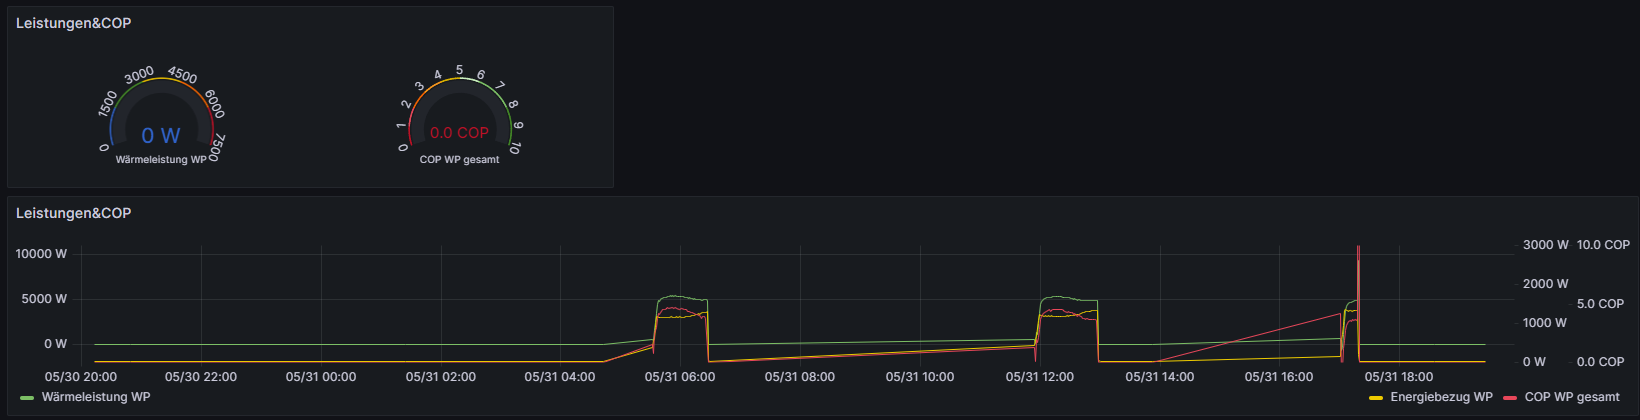The height and width of the screenshot is (420, 1640).
Task: Click the 05/31 16:00 time axis label
Action: pyautogui.click(x=1279, y=377)
